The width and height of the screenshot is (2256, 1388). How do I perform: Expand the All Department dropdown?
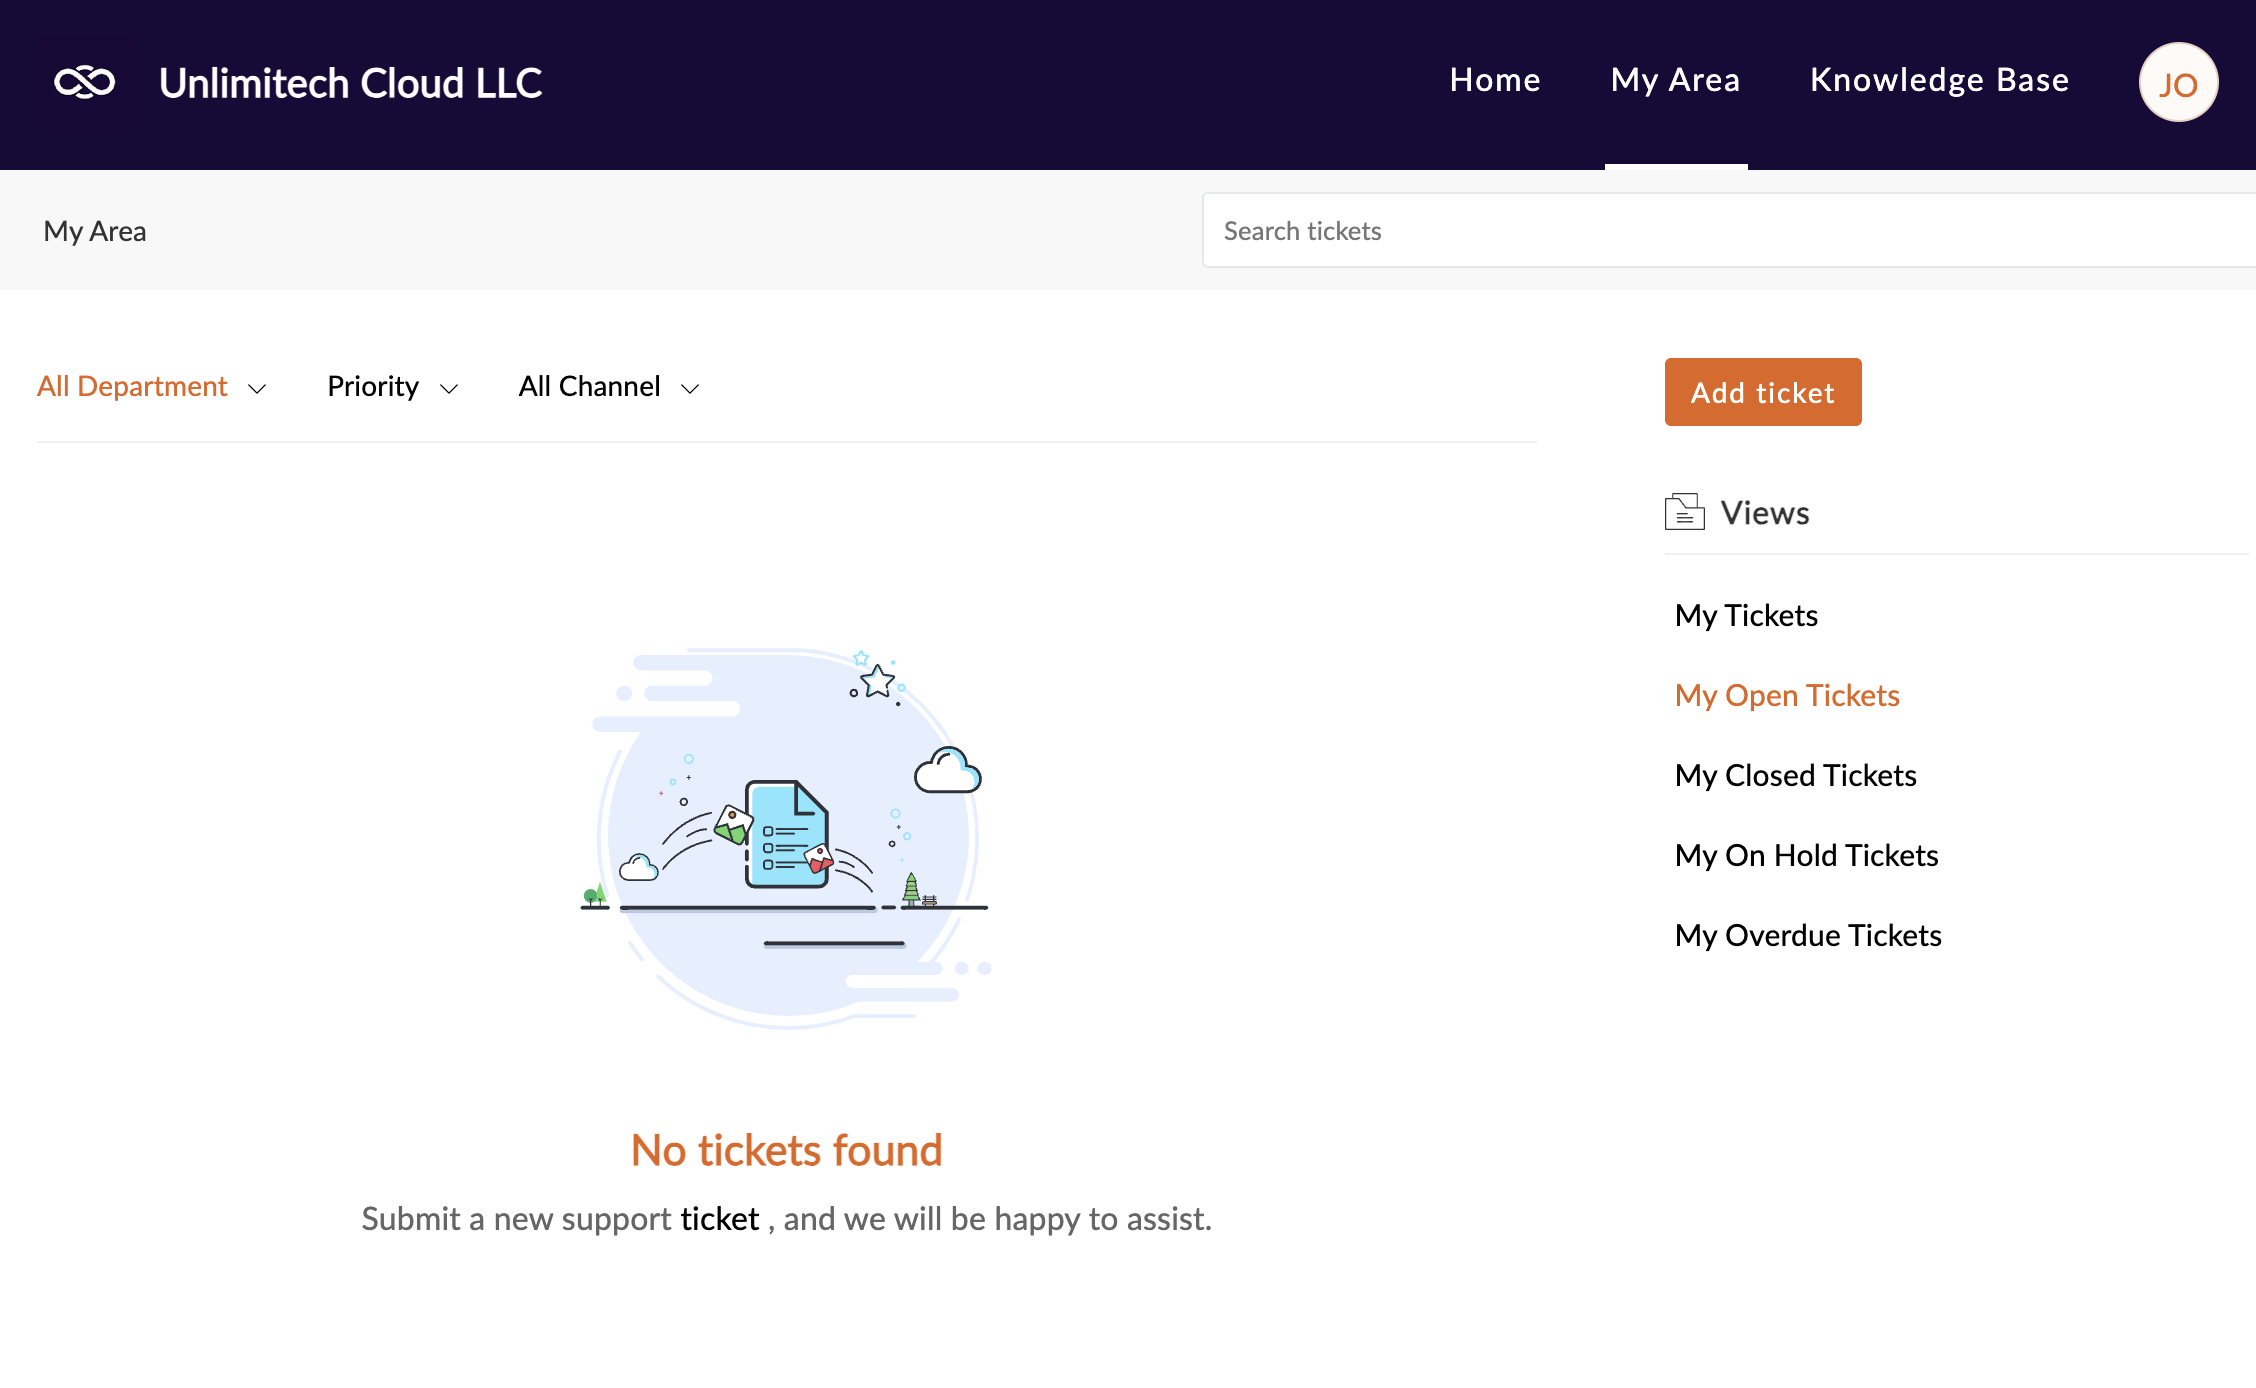(x=152, y=387)
